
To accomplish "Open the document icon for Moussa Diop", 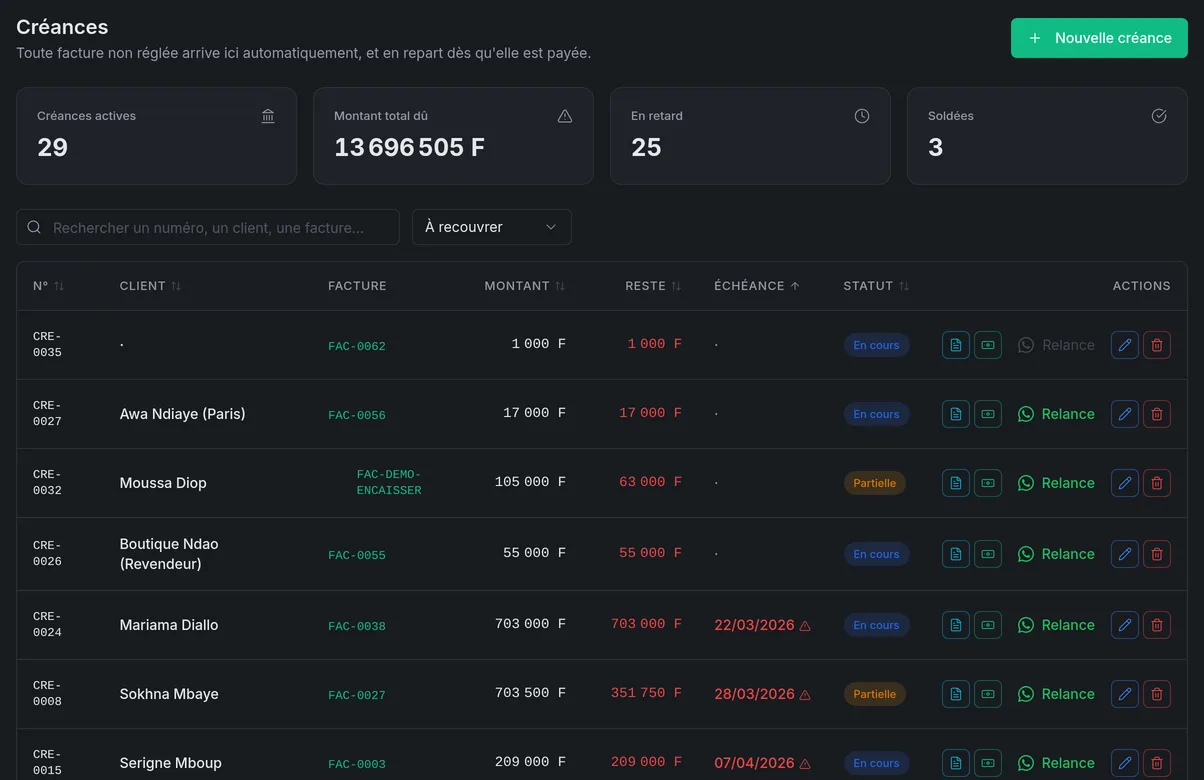I will point(956,483).
